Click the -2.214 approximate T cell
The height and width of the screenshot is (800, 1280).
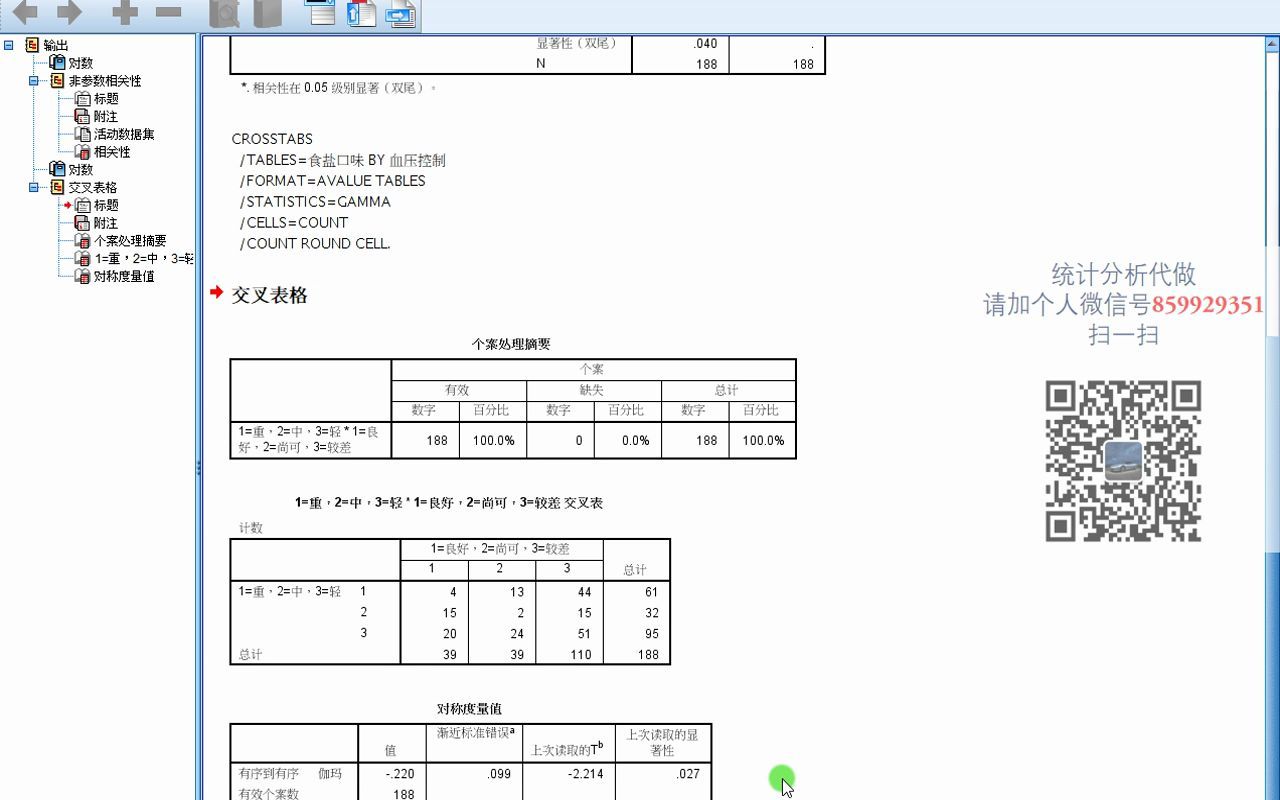click(x=568, y=774)
